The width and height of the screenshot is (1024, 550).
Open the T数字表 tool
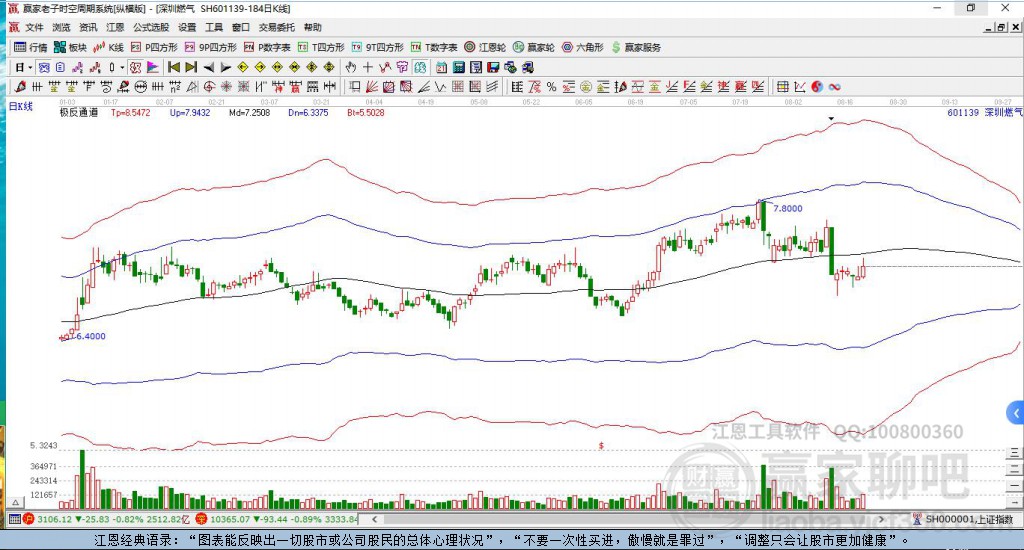[434, 47]
